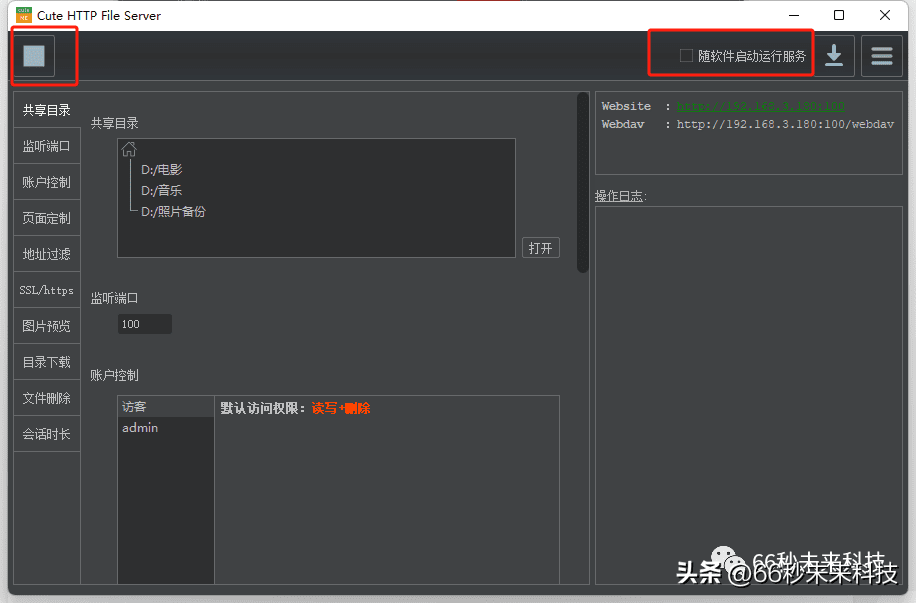Click the home icon above the shared directories
This screenshot has width=916, height=603.
(128, 147)
